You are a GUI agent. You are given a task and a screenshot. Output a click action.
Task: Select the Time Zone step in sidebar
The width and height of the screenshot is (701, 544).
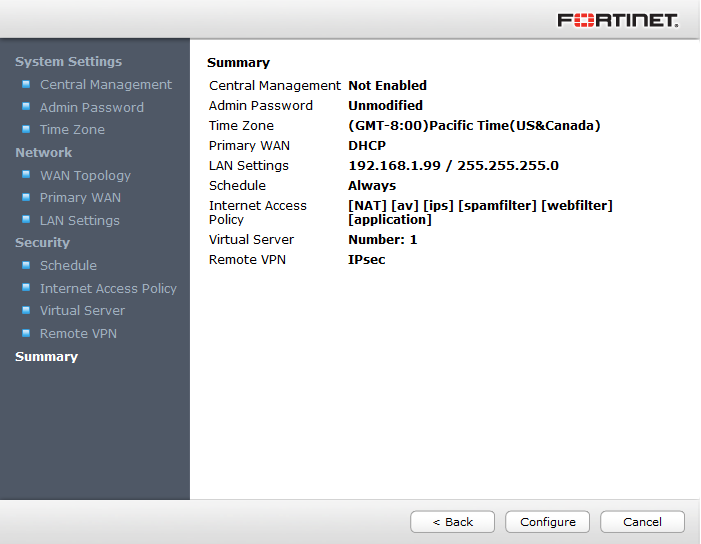(72, 130)
